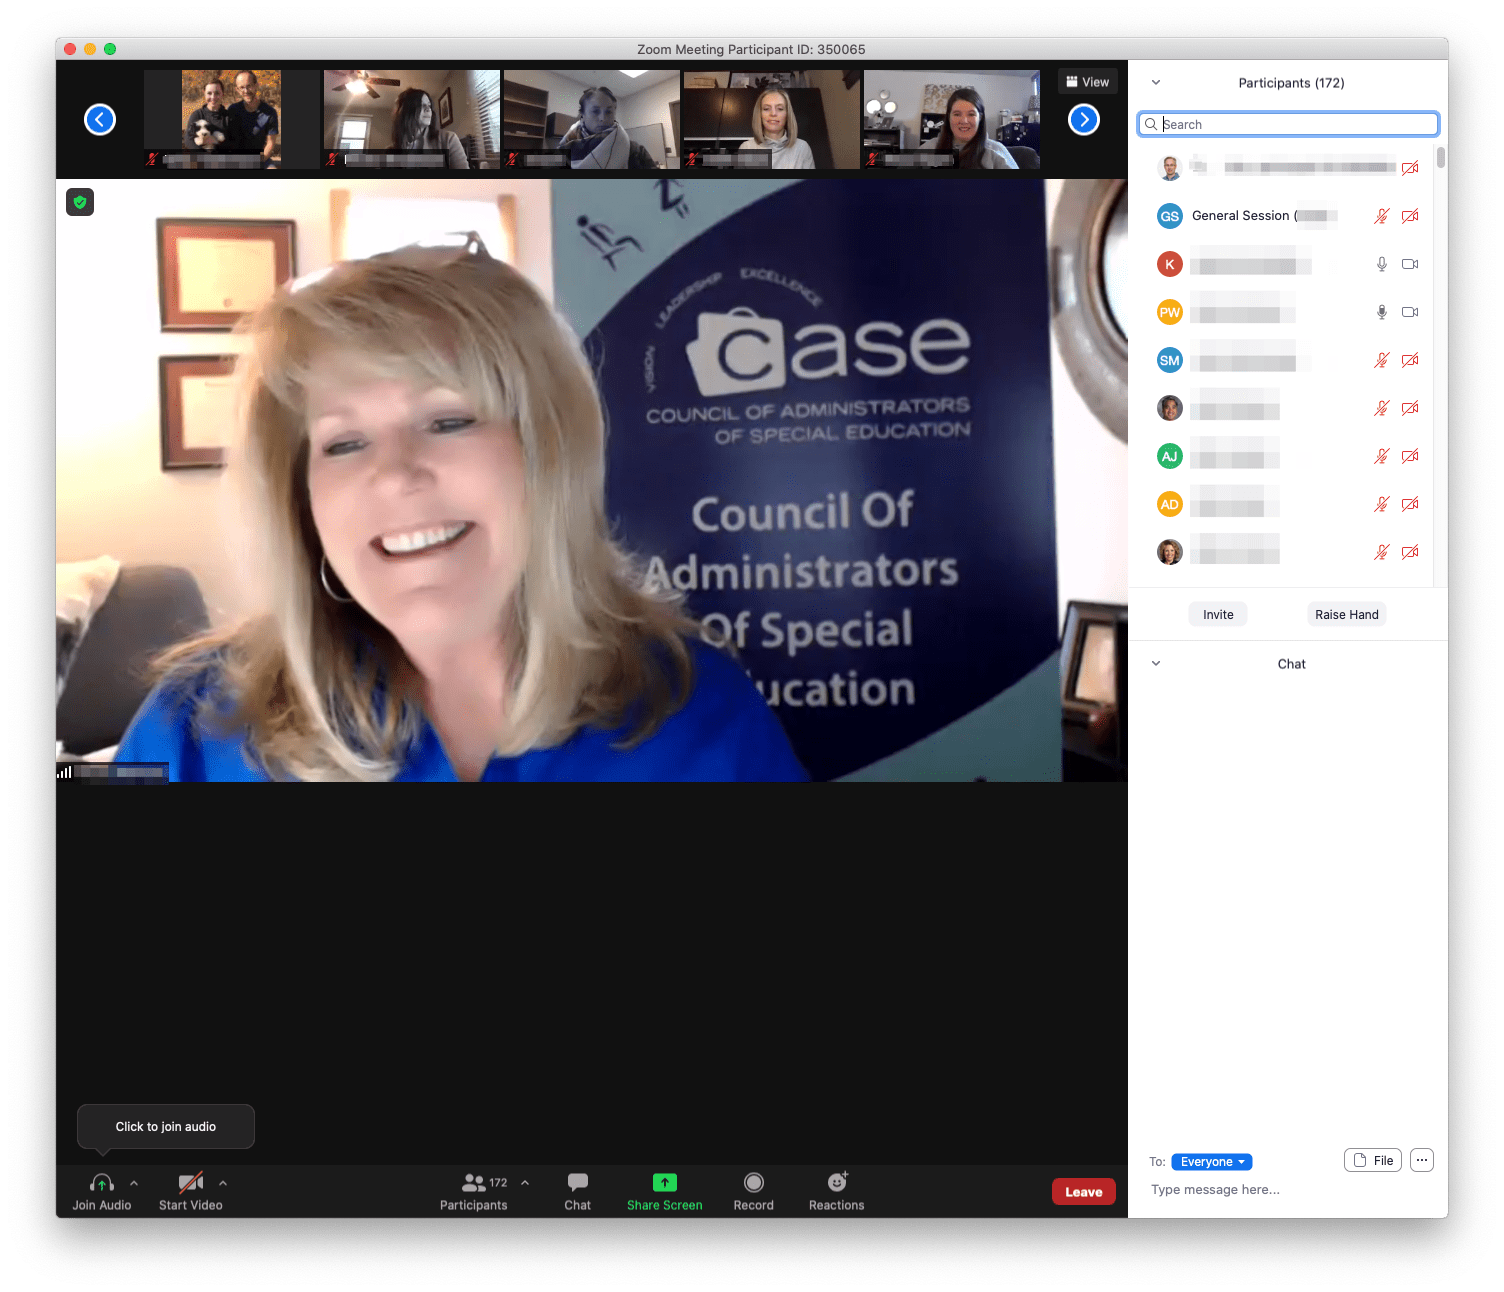Toggle camera icon for participant K
The height and width of the screenshot is (1292, 1504).
point(1410,264)
